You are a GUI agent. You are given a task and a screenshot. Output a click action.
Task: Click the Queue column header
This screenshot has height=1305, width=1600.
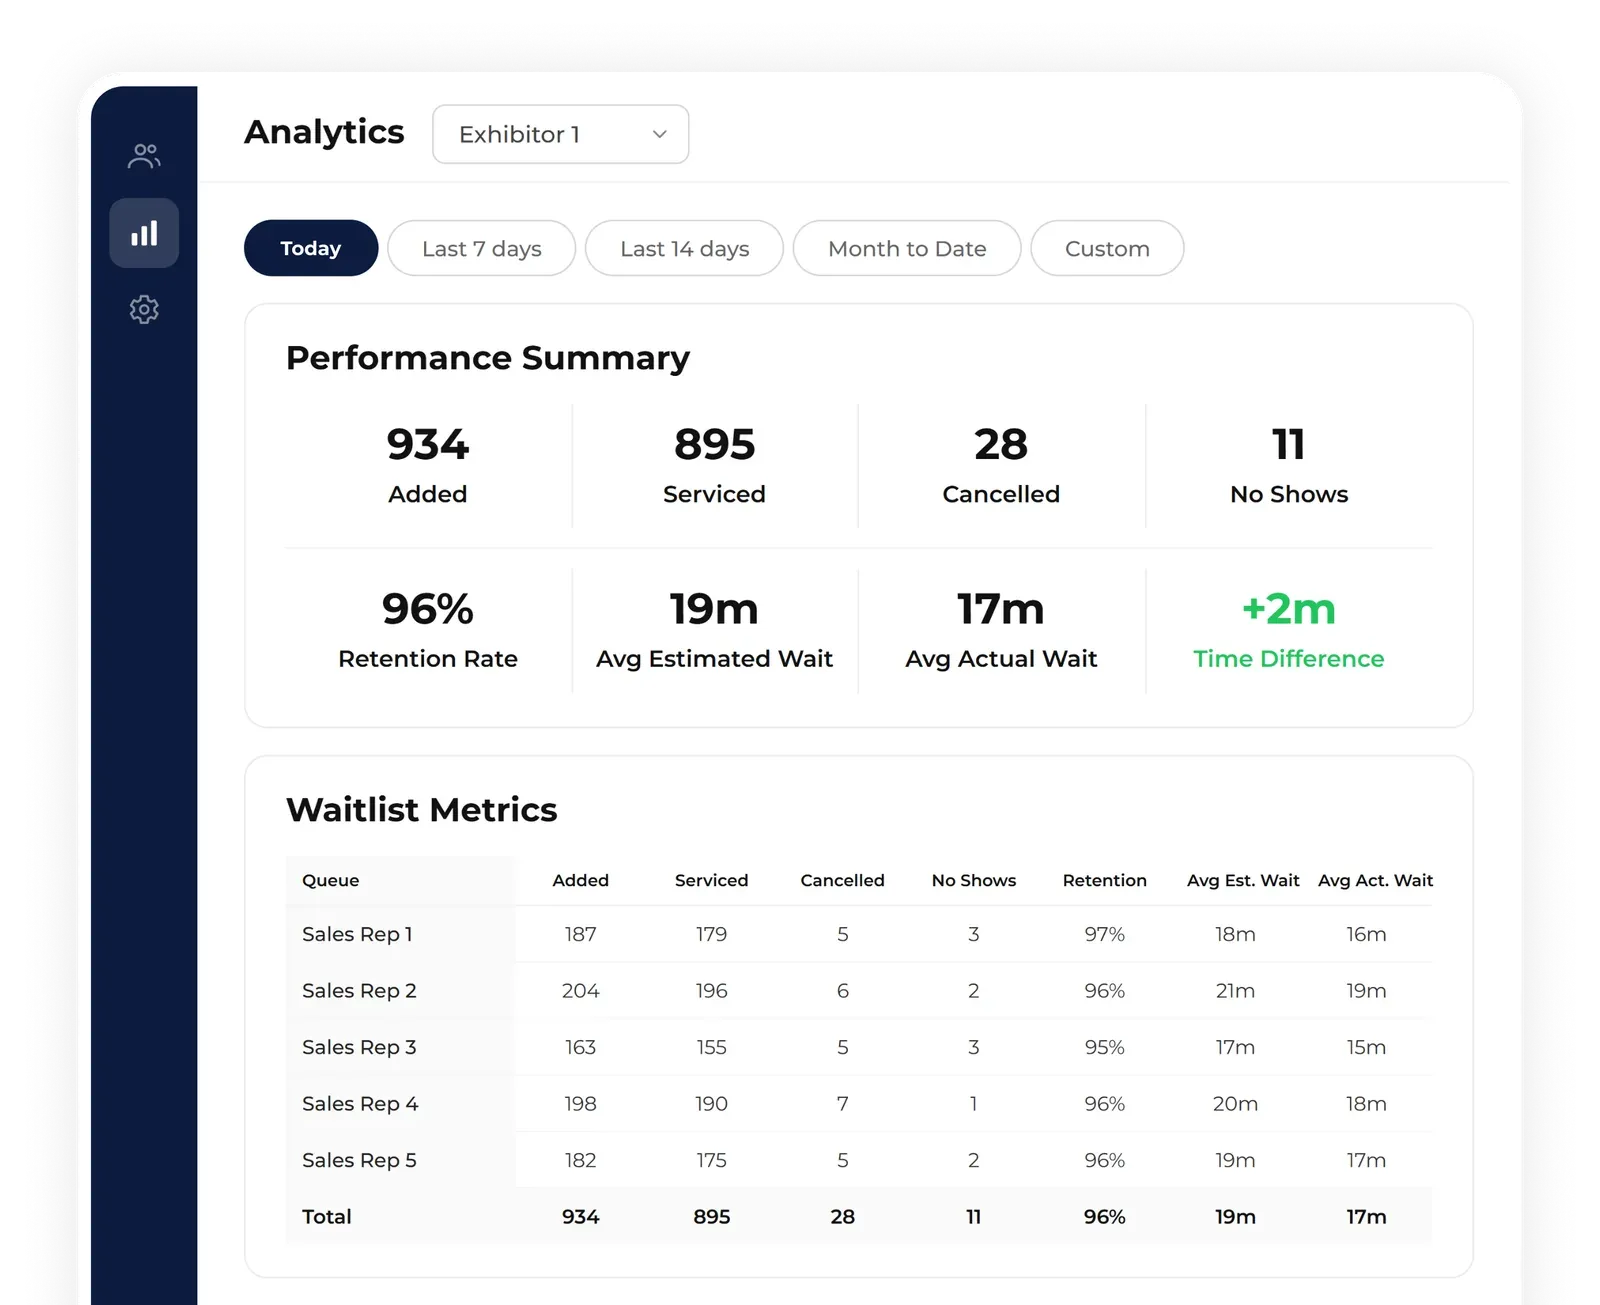click(x=331, y=880)
